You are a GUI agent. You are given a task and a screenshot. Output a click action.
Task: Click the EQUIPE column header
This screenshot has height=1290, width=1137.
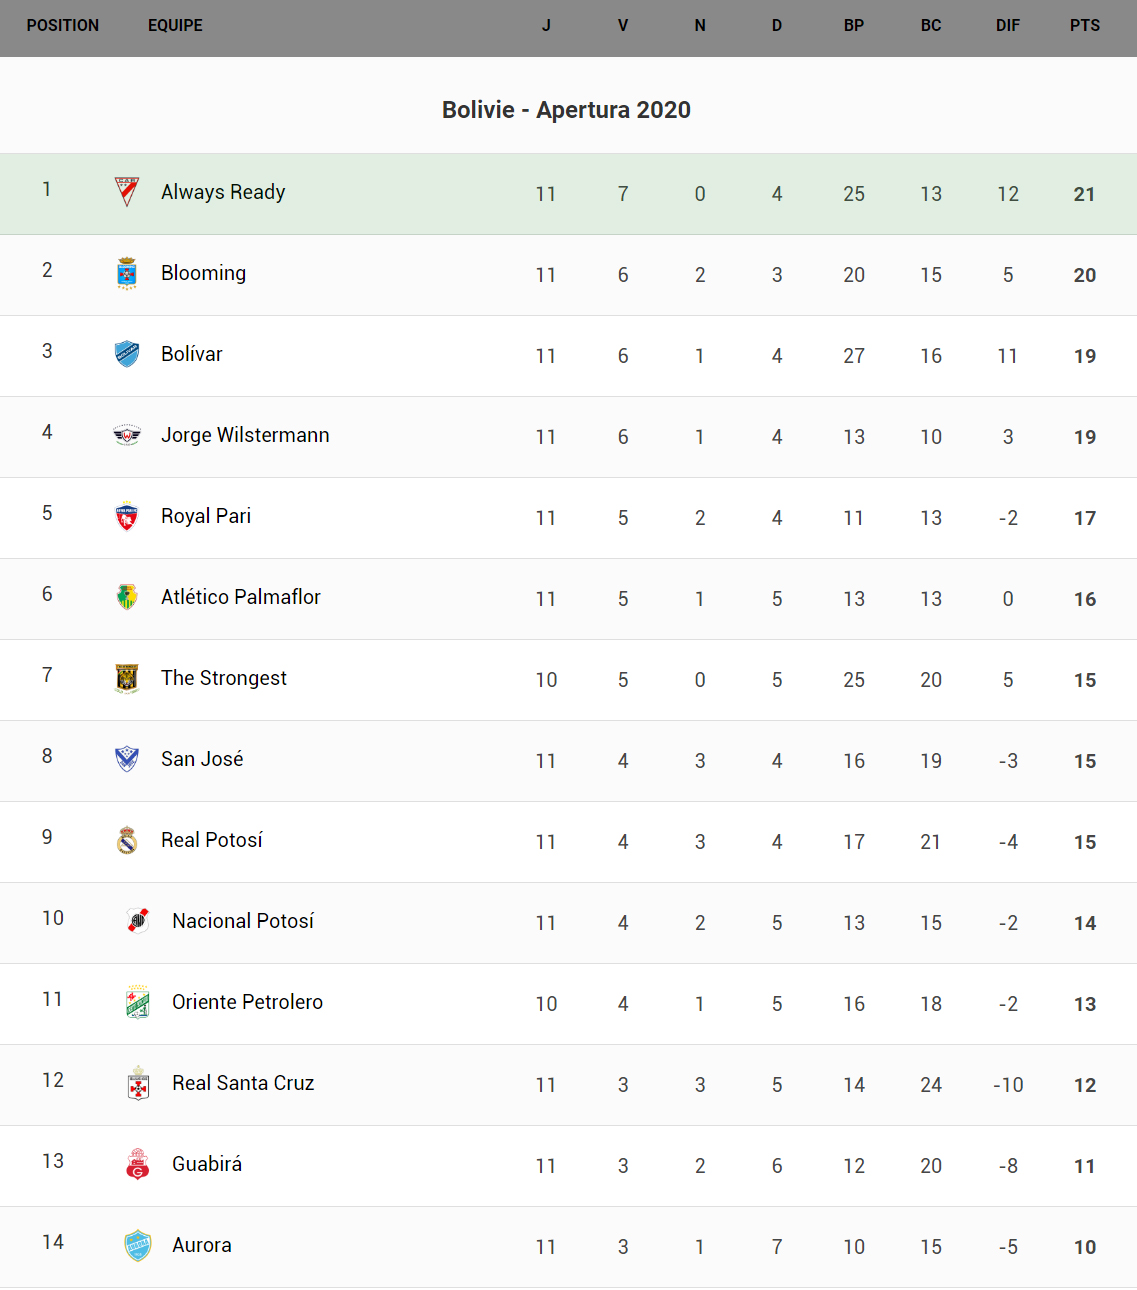click(175, 26)
